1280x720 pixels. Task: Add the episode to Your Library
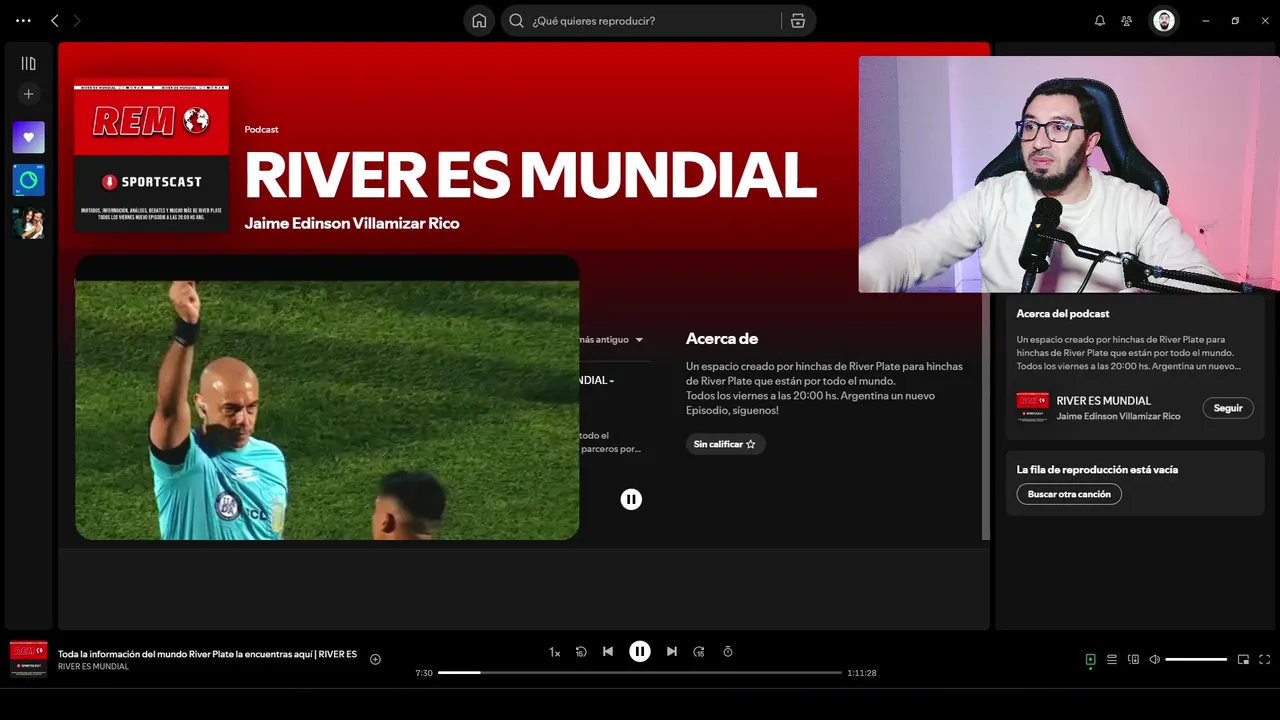(376, 659)
